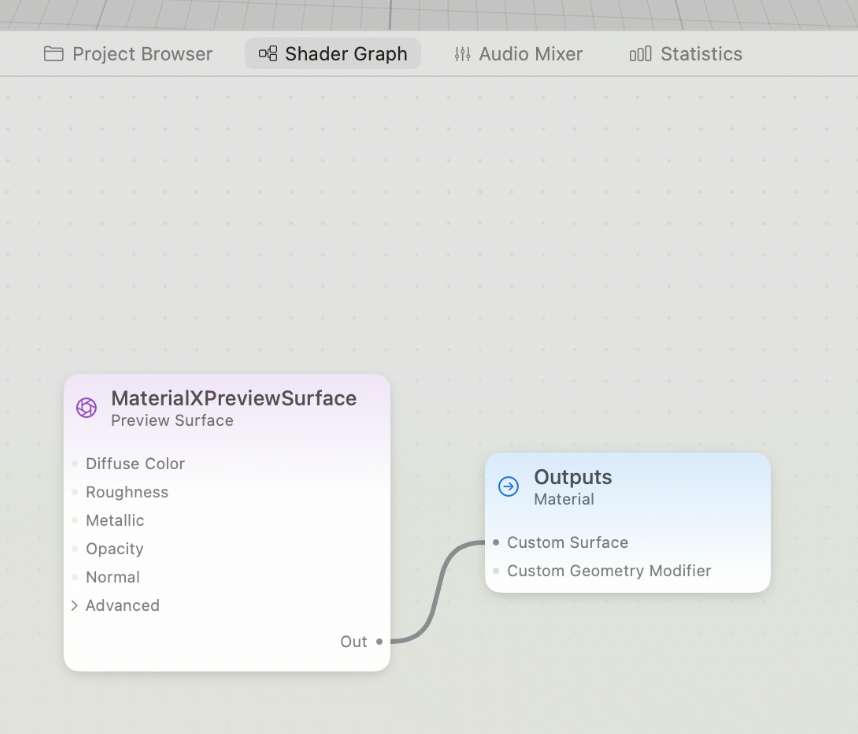Select the Outputs node title
This screenshot has height=734, width=858.
pyautogui.click(x=573, y=477)
